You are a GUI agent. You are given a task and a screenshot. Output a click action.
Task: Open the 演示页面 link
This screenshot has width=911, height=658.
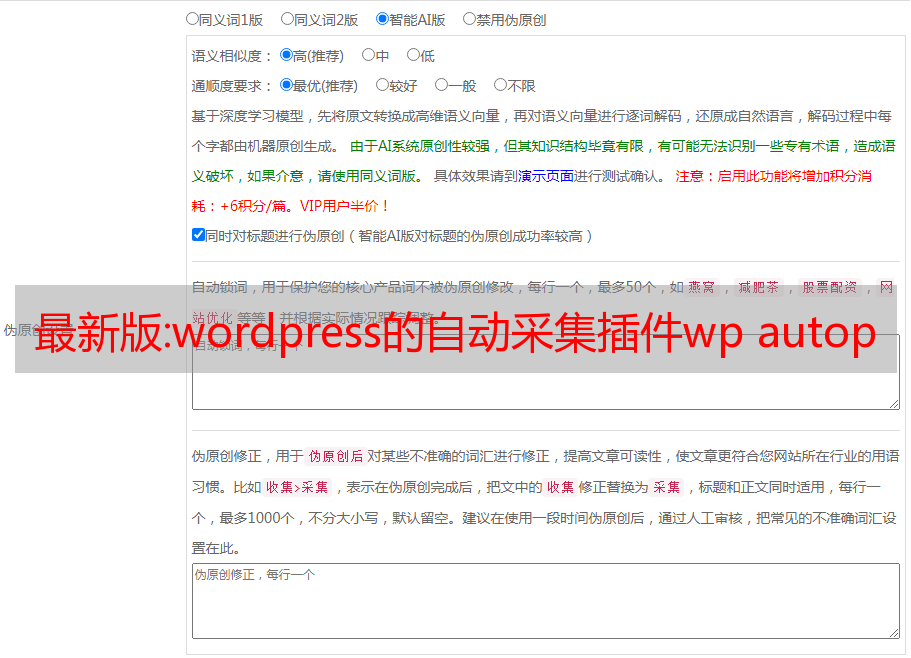[546, 176]
